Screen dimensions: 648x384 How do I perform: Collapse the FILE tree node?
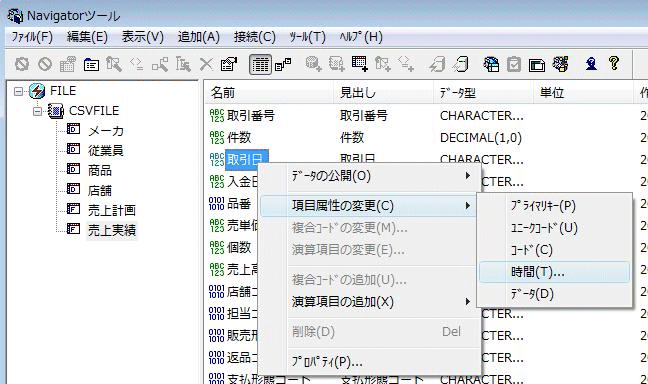click(x=18, y=91)
